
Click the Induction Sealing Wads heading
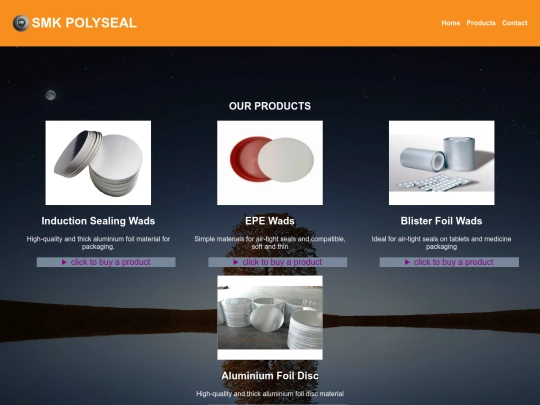pyautogui.click(x=98, y=221)
